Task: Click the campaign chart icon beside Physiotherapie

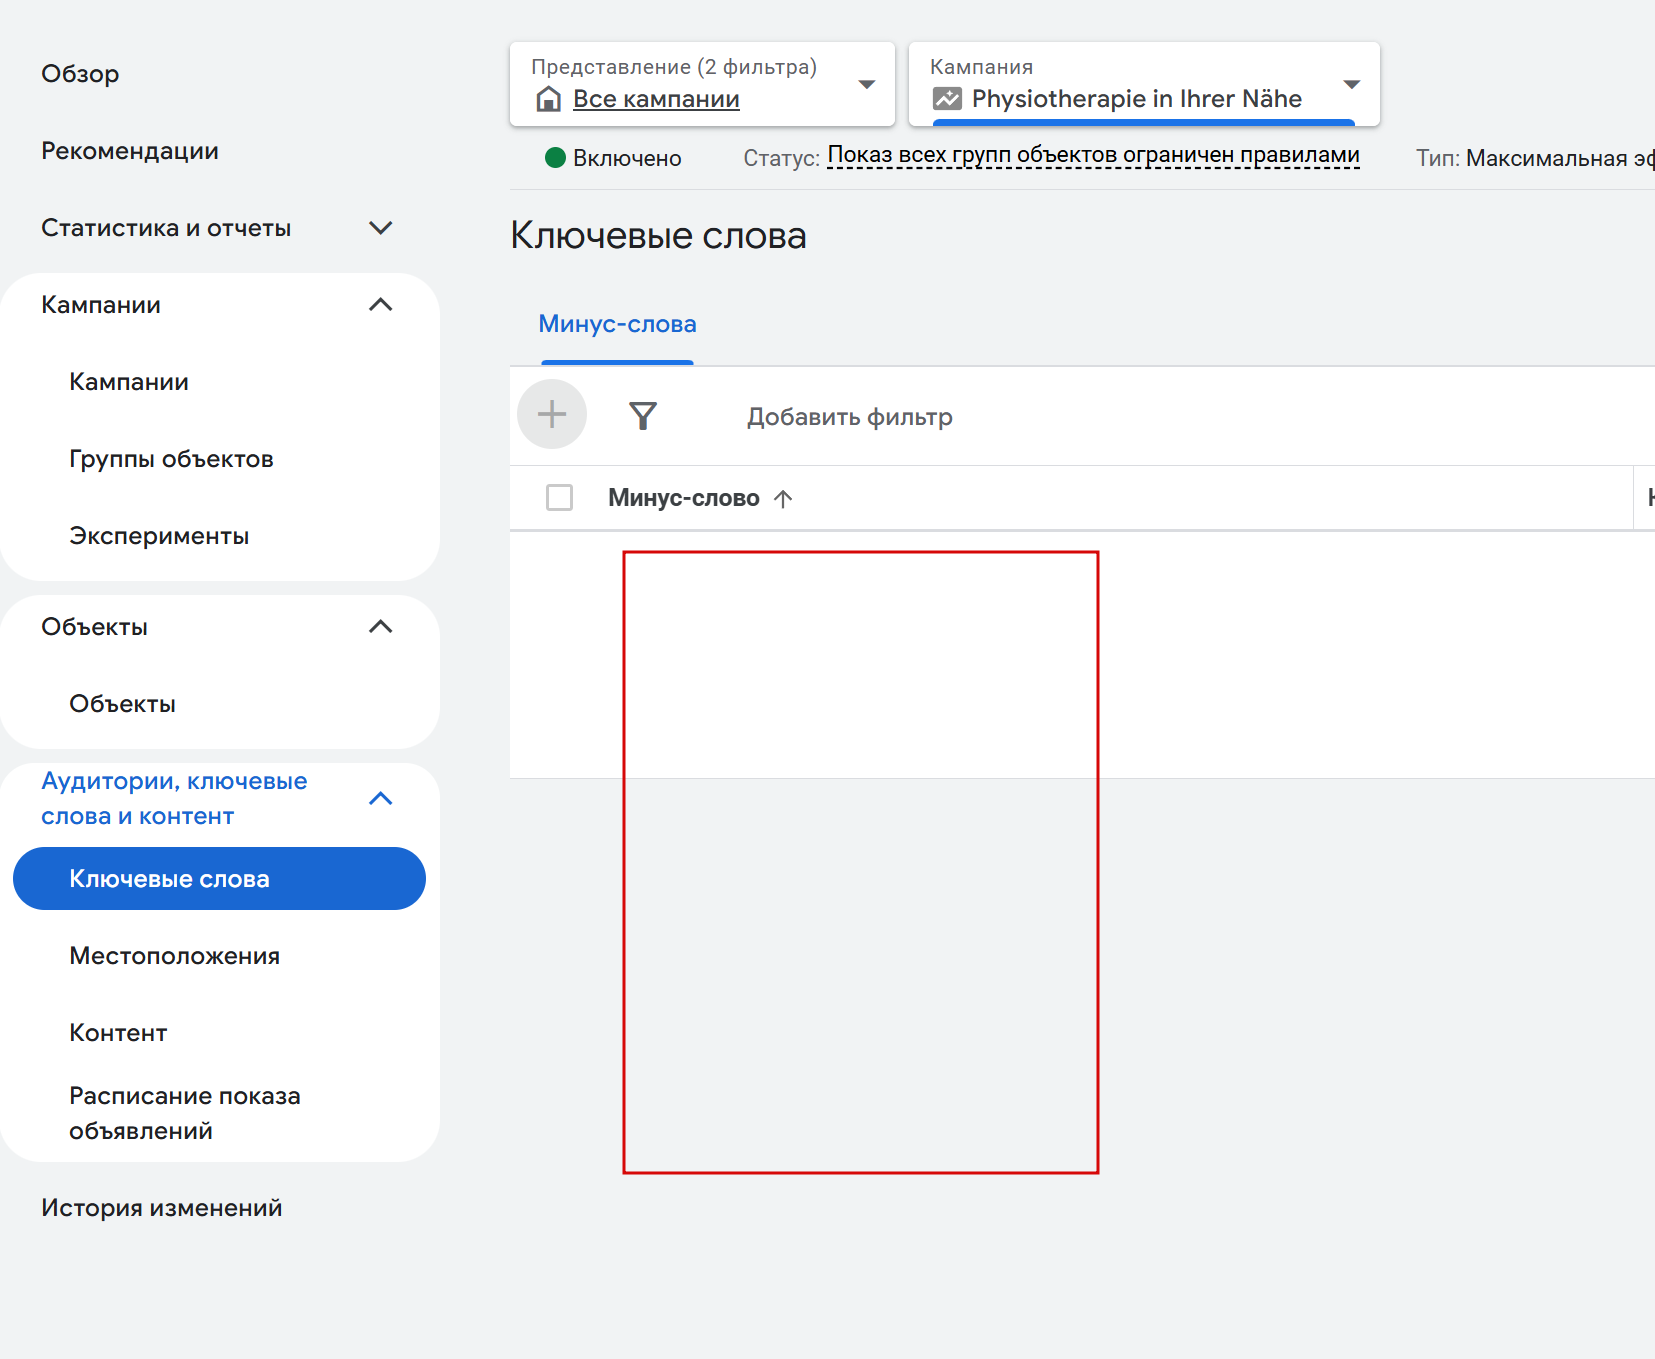Action: click(x=946, y=99)
